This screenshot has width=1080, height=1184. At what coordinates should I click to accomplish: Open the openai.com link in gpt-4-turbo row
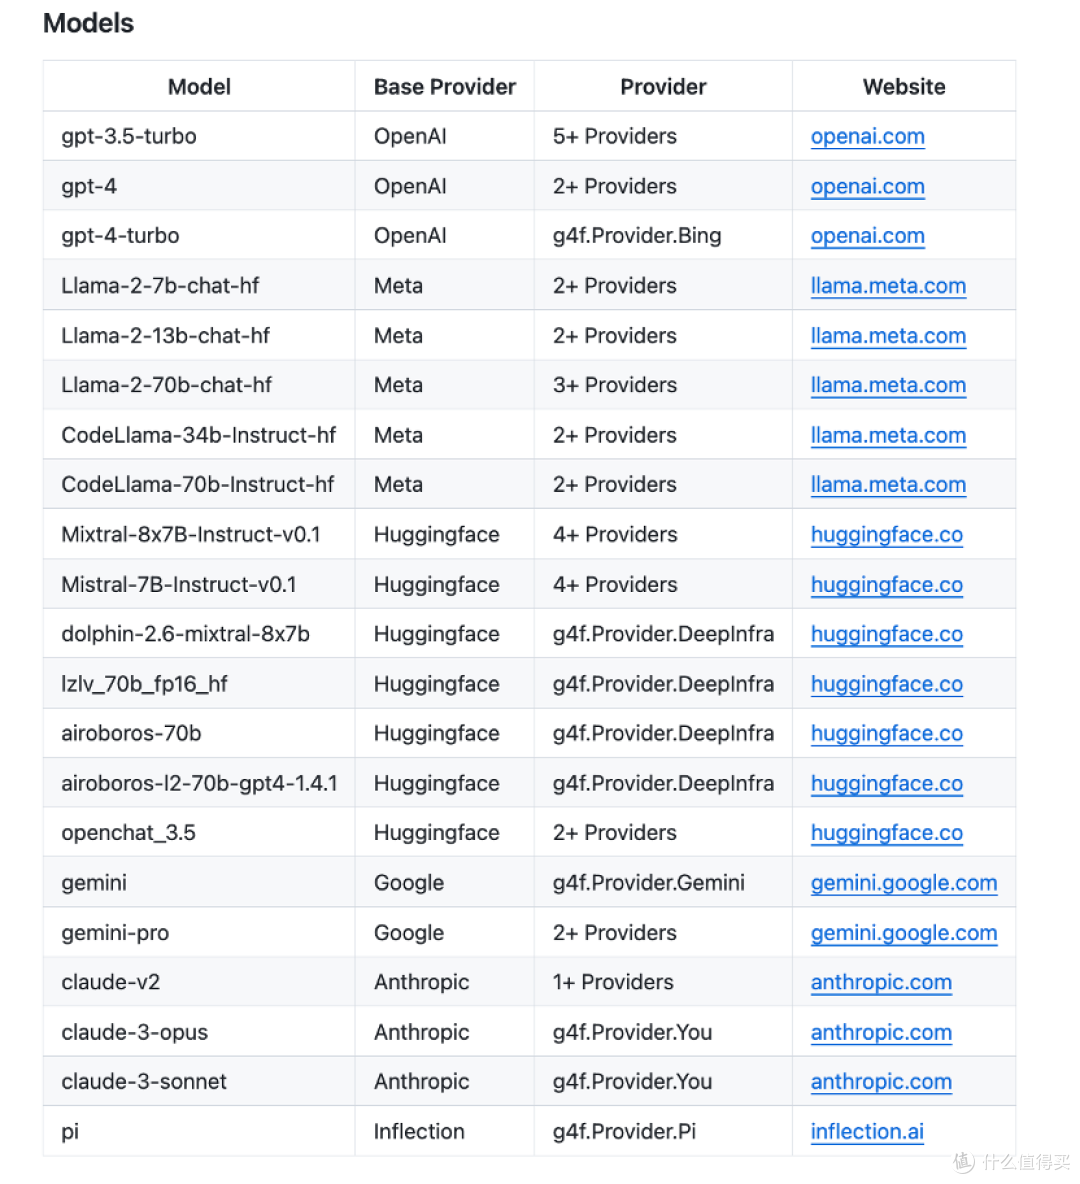(x=867, y=236)
